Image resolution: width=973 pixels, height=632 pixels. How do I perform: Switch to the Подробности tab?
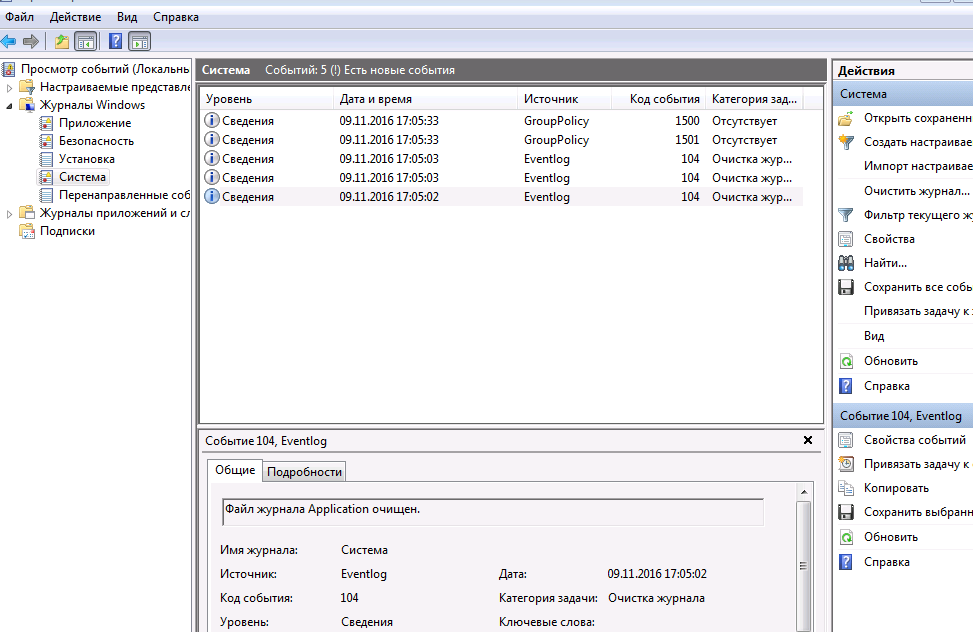pos(304,472)
